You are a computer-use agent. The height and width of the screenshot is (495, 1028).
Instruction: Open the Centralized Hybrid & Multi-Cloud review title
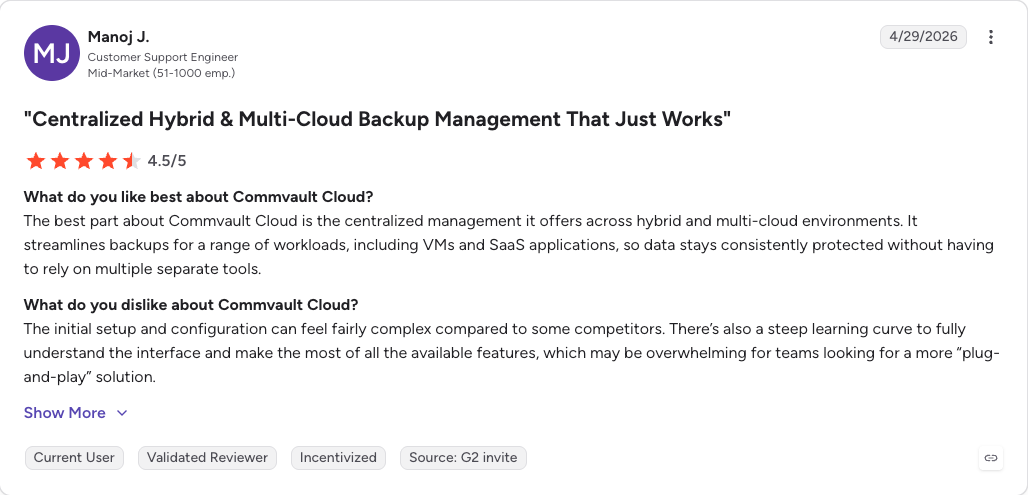tap(378, 119)
